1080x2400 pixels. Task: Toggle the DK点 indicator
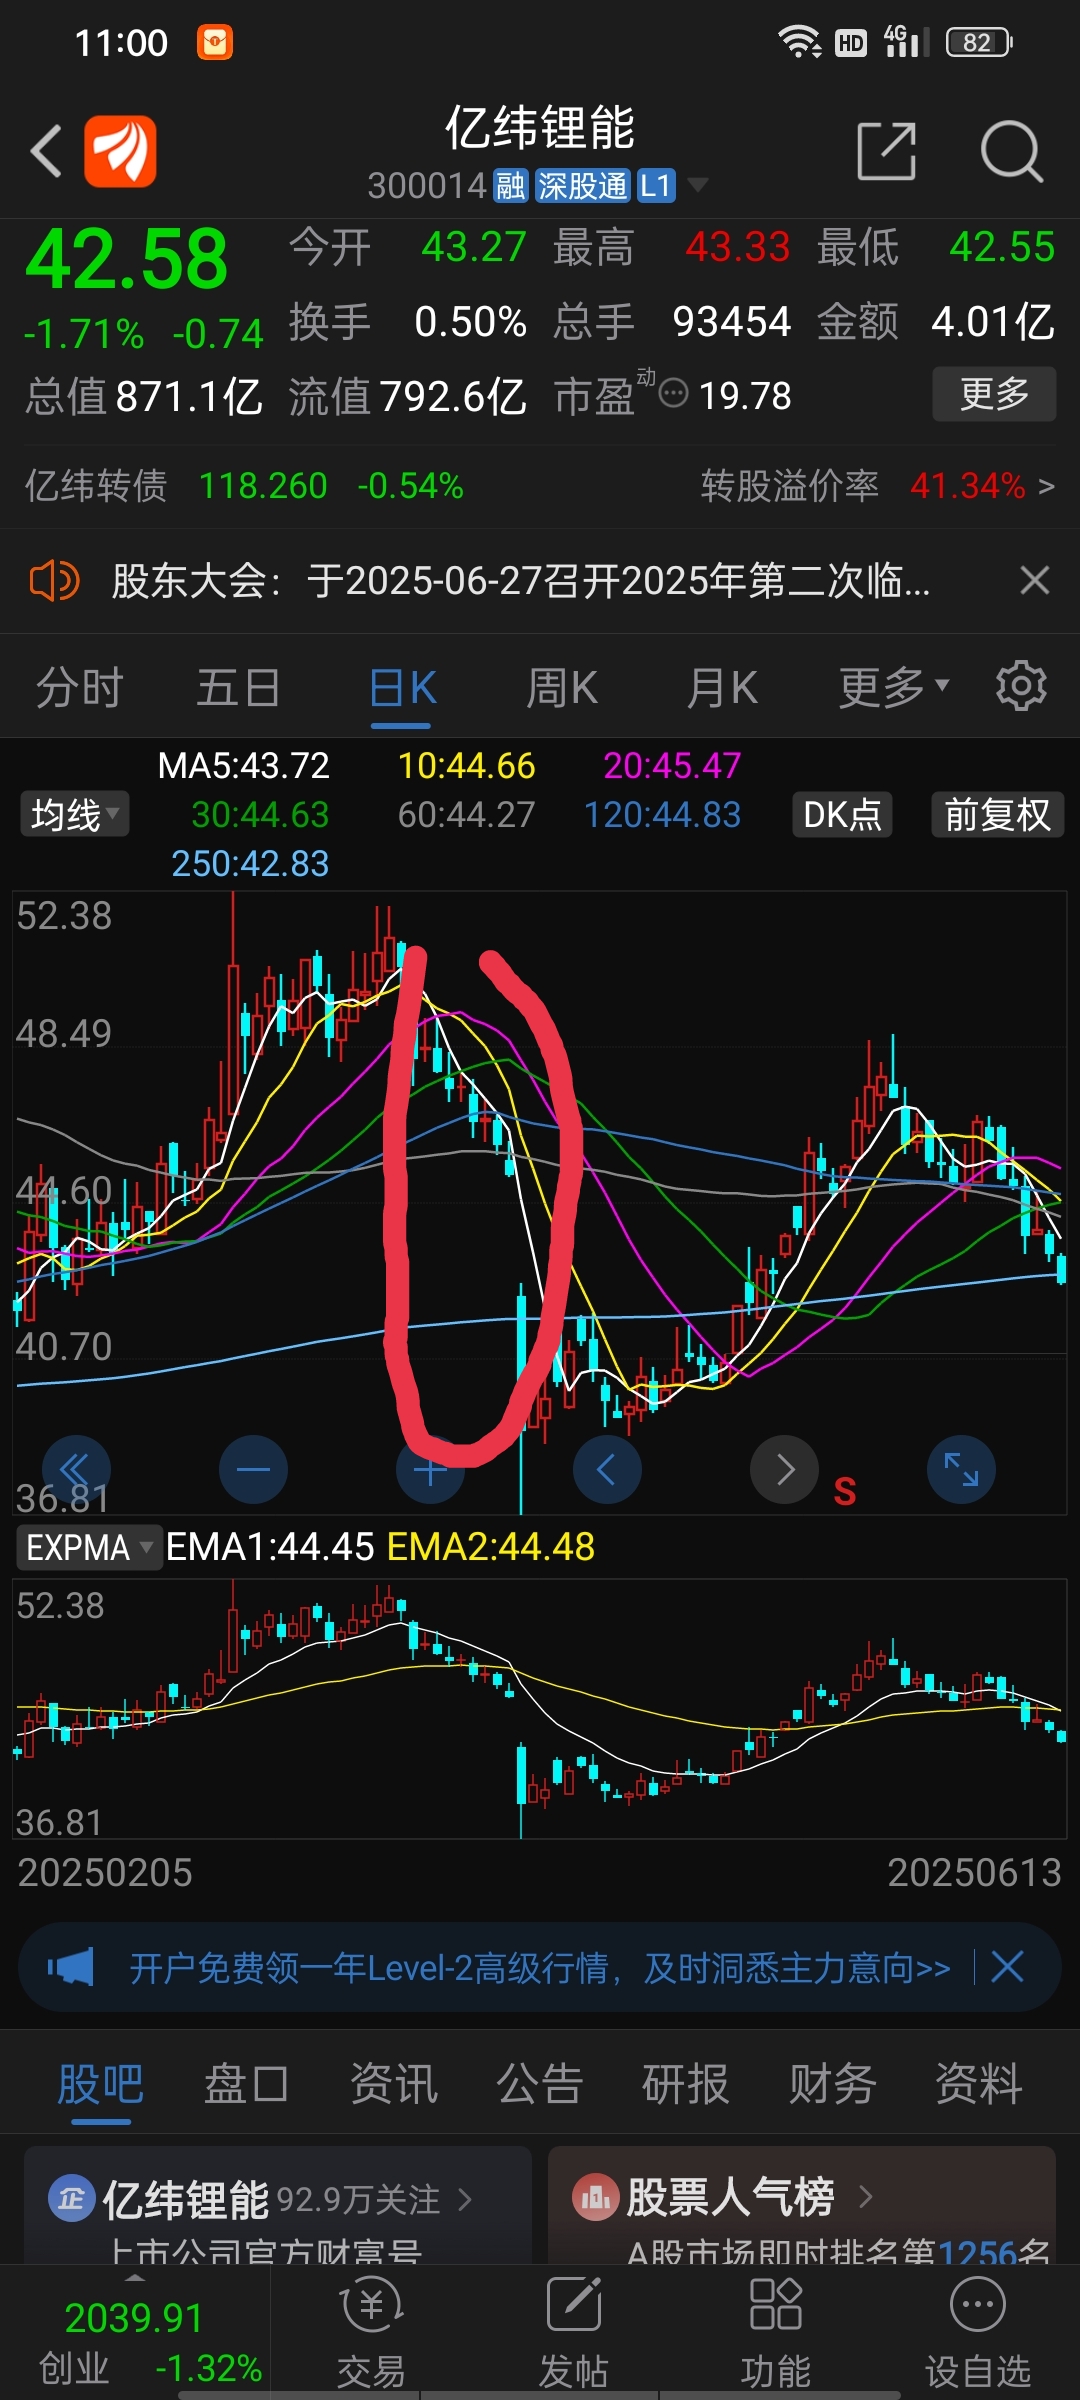pos(842,814)
